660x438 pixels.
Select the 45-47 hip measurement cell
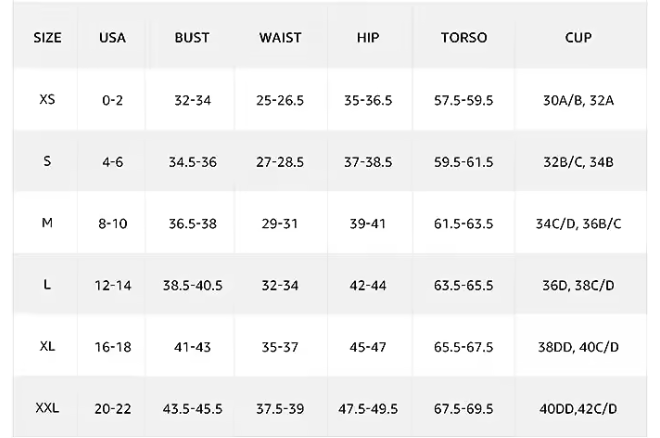click(368, 346)
